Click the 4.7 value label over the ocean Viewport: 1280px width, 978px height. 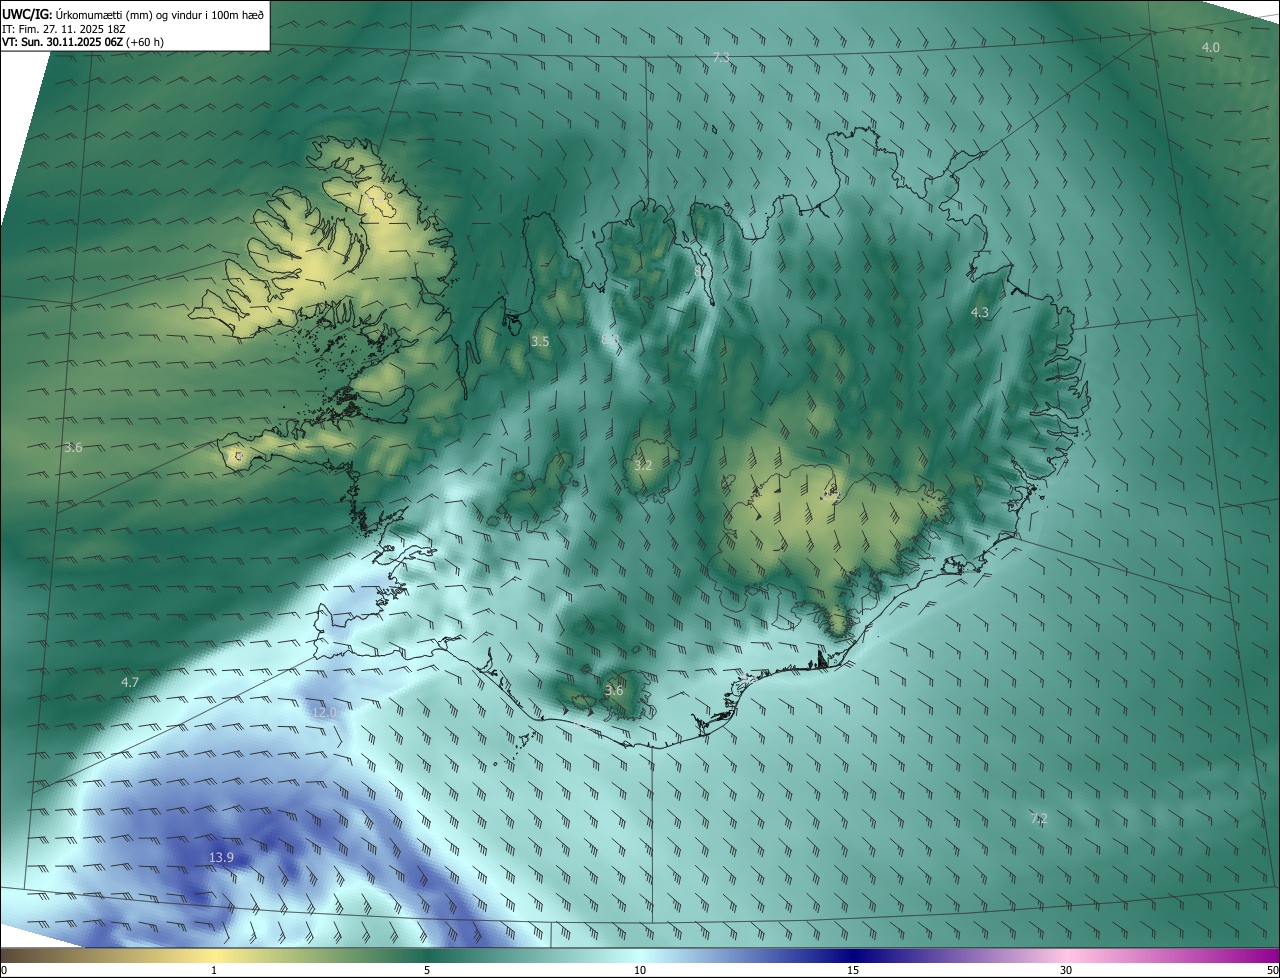coord(130,682)
